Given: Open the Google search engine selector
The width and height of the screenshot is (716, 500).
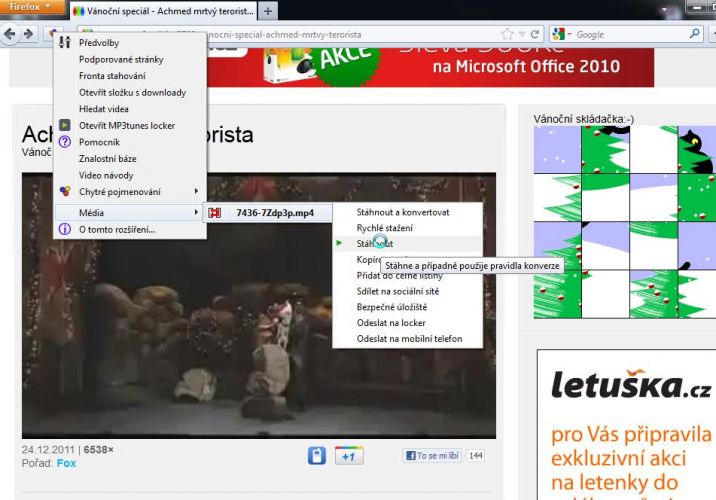Looking at the screenshot, I should [x=562, y=34].
